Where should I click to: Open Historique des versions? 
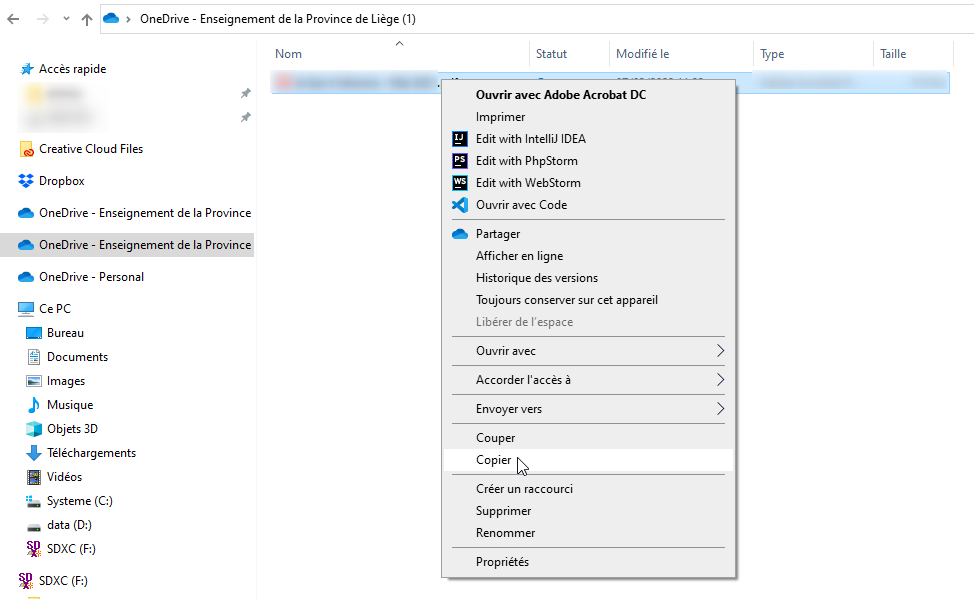[537, 278]
